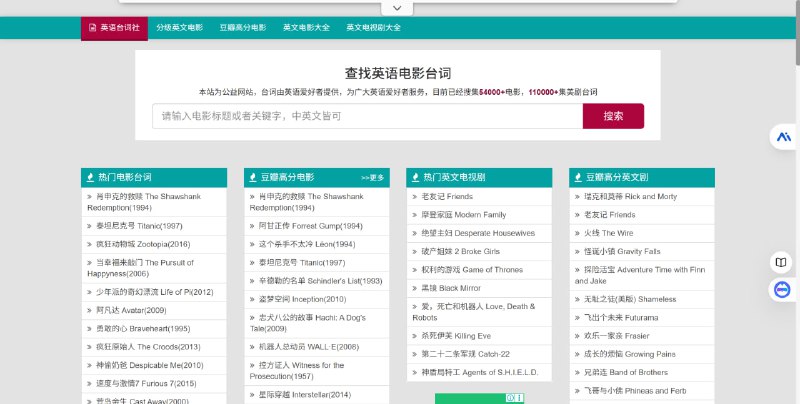The width and height of the screenshot is (800, 404).
Task: Click the flame icon beside 豆瓣高分电影 header
Action: click(x=253, y=177)
